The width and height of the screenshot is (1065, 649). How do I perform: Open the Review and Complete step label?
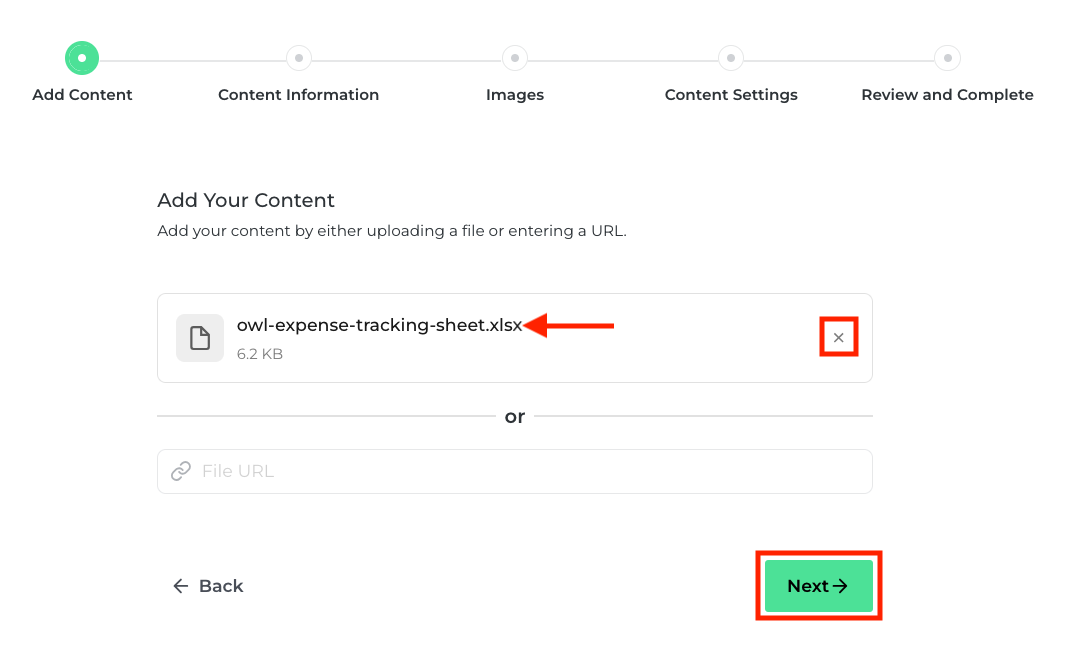pos(947,95)
